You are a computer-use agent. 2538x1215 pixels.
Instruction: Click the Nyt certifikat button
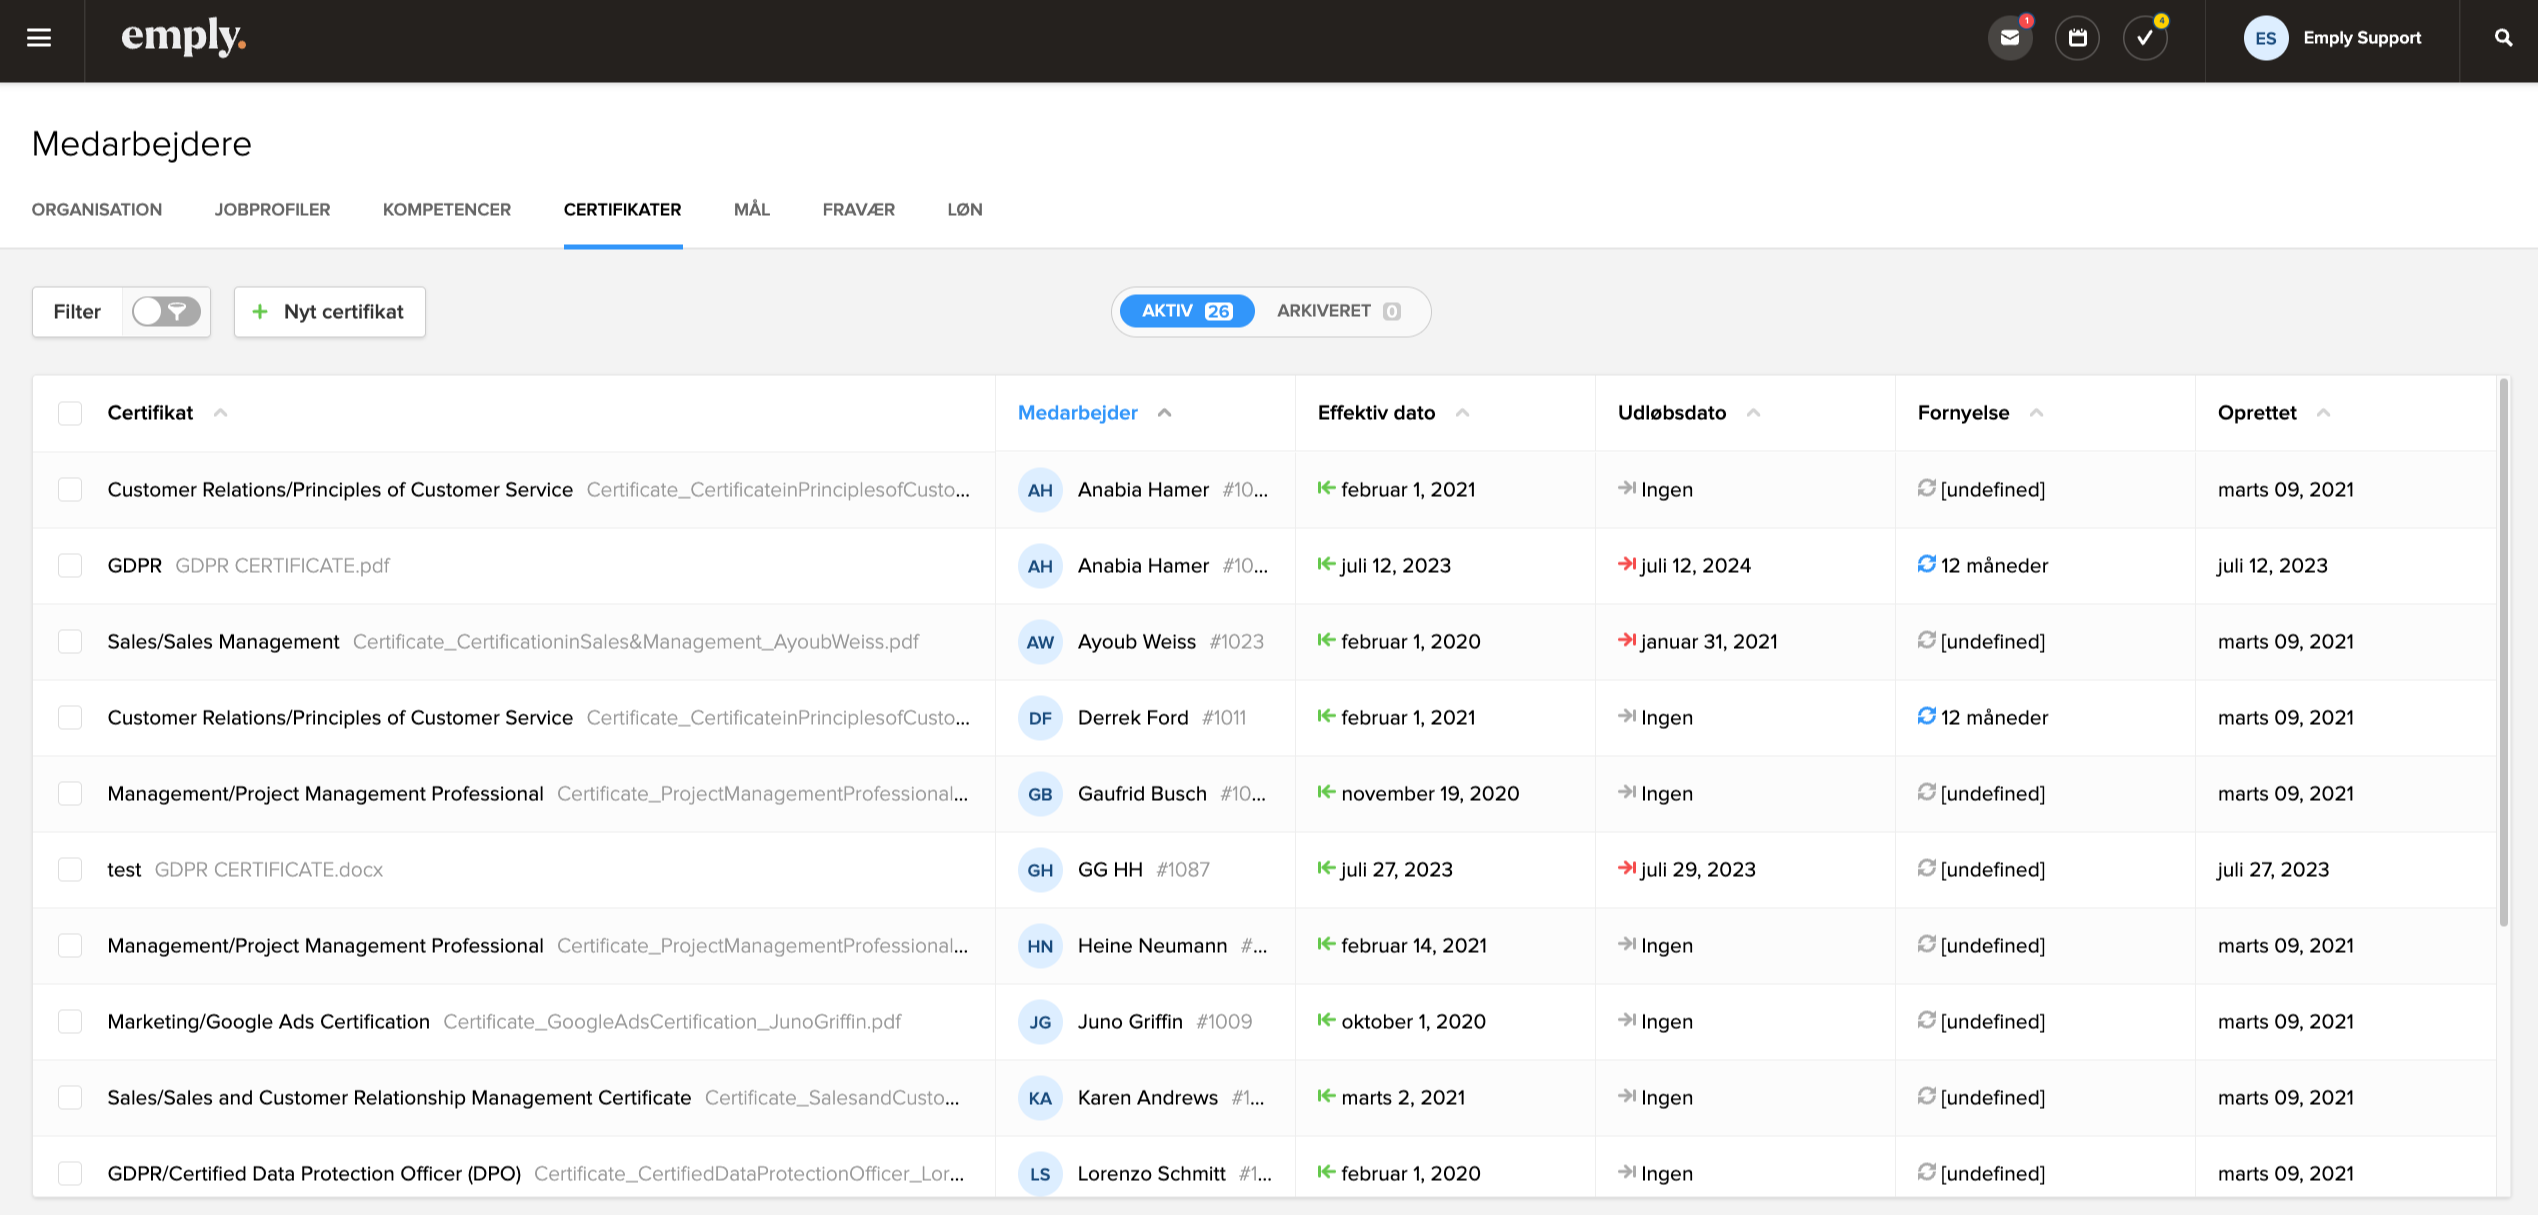point(330,312)
